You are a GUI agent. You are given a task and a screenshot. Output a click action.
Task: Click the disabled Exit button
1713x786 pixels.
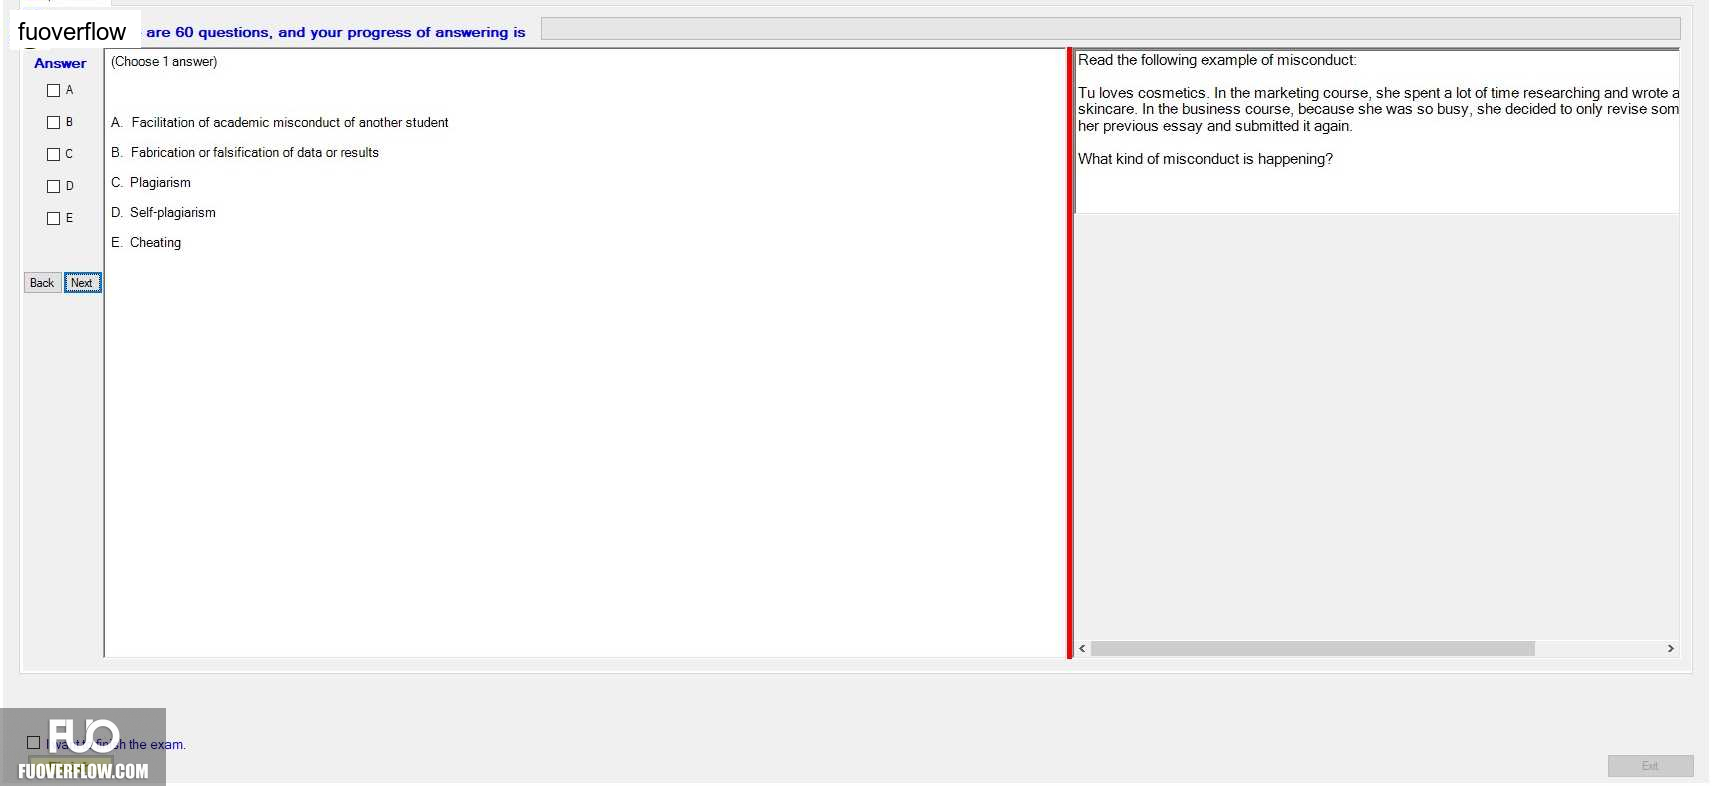point(1650,766)
